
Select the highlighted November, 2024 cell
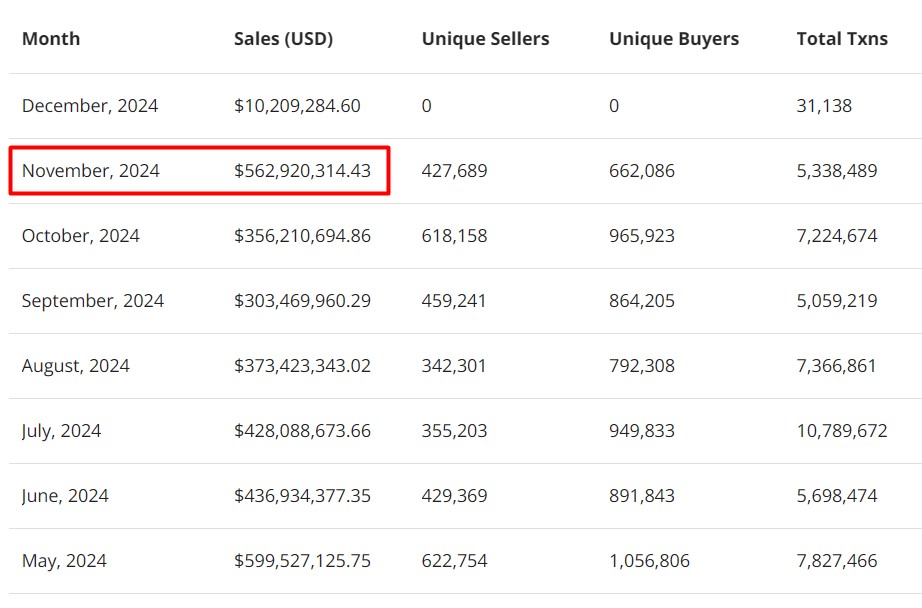(91, 171)
